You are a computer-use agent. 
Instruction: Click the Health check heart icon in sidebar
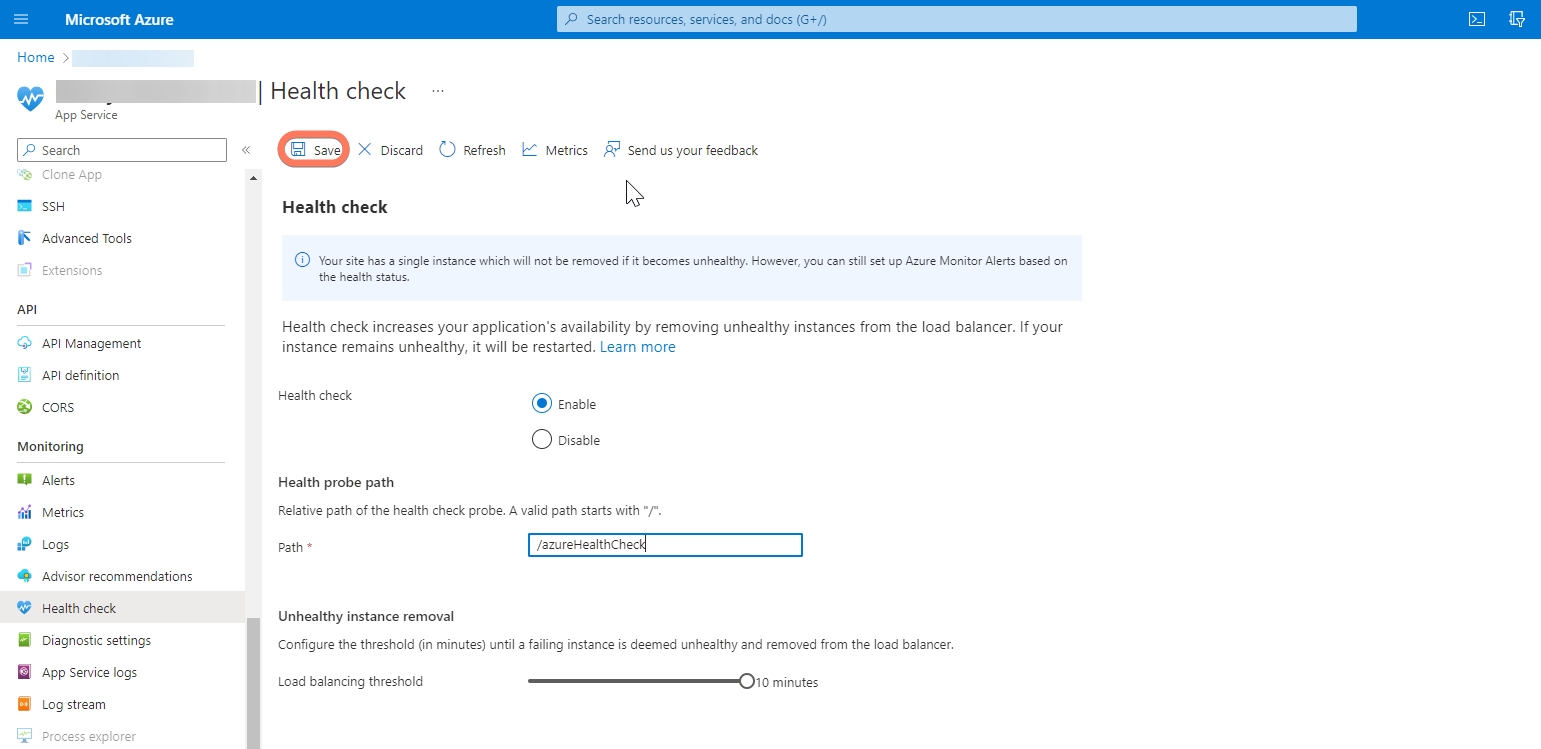[x=25, y=608]
